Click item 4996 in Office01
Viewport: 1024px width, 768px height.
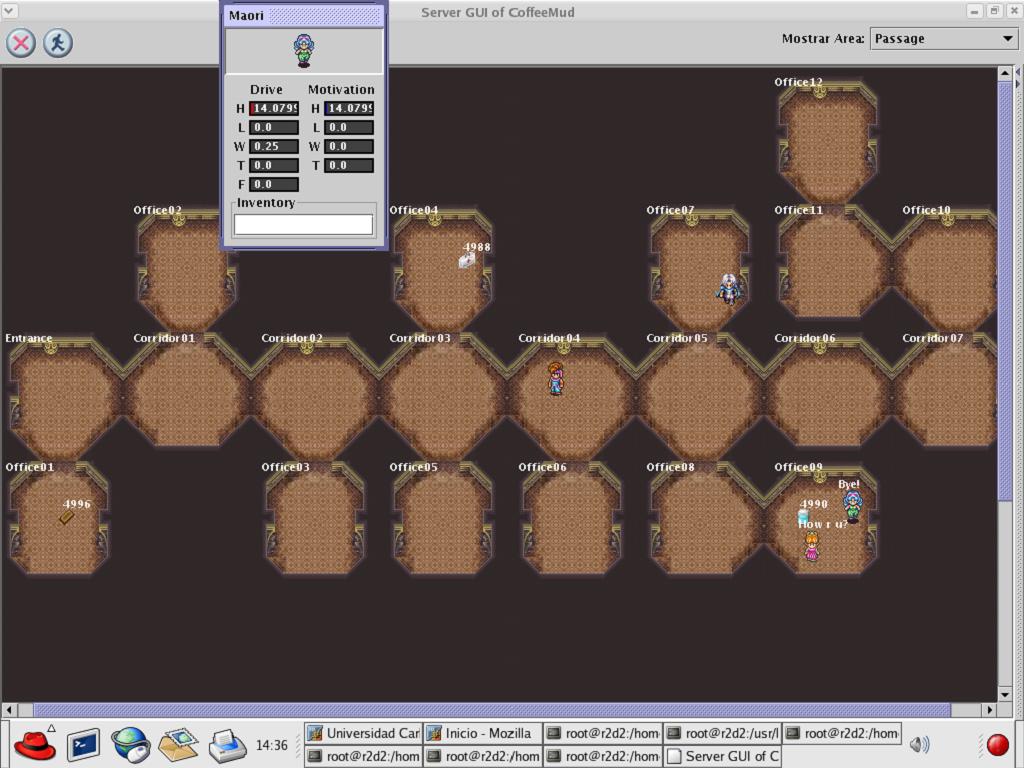[67, 517]
